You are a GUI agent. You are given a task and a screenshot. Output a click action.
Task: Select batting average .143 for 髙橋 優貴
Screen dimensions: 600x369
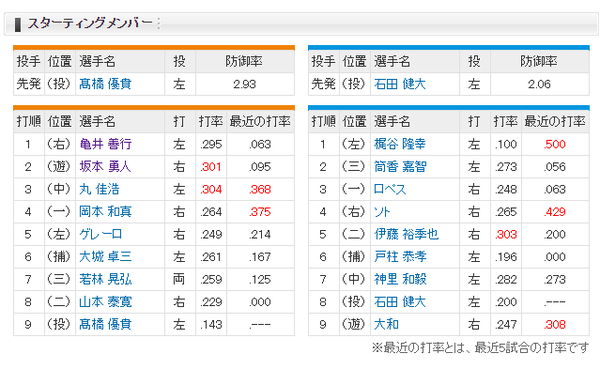click(x=211, y=325)
